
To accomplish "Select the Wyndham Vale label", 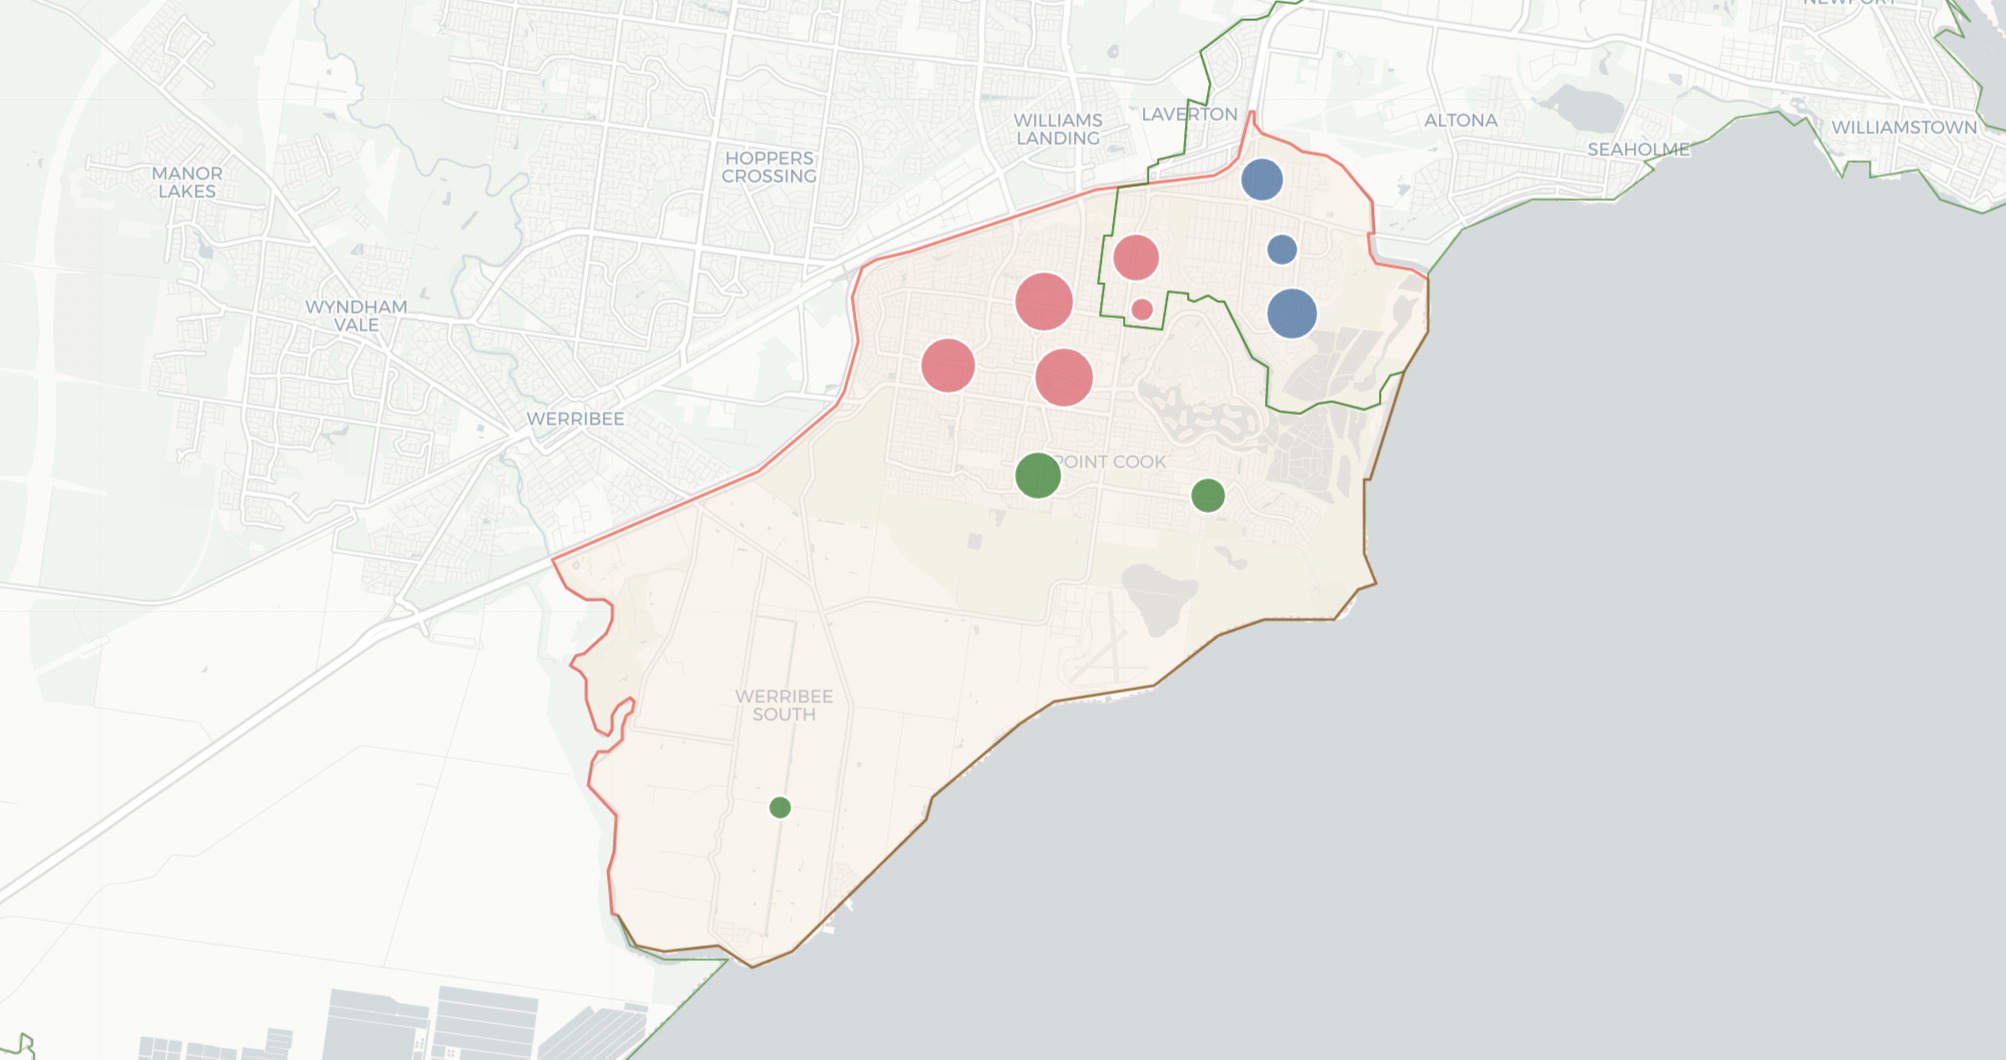I will [356, 316].
